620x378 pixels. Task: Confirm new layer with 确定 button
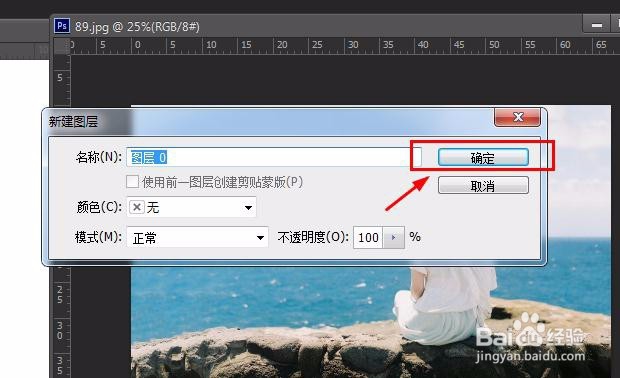[x=483, y=158]
